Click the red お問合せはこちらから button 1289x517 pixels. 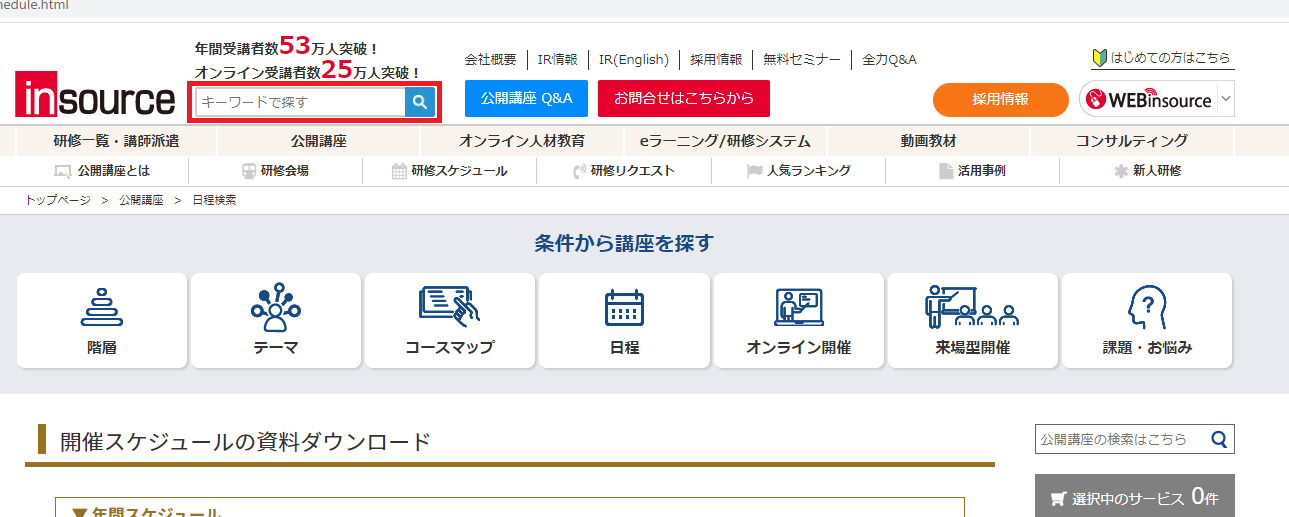683,99
